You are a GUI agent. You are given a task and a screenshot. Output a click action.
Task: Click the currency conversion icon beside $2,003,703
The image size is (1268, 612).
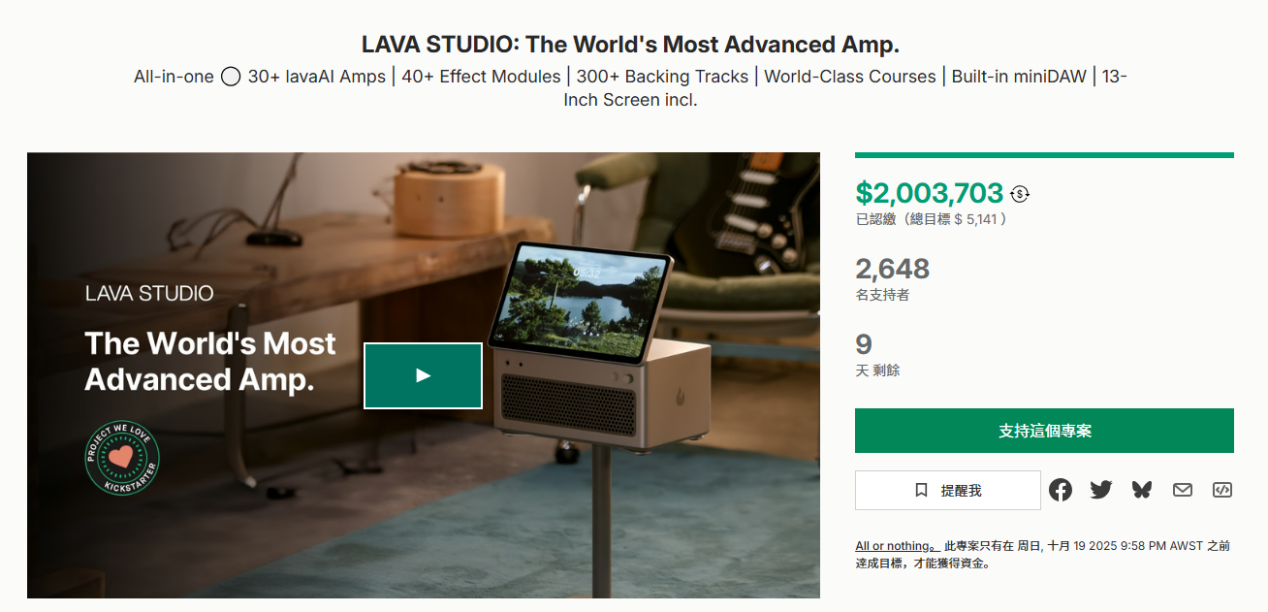1019,194
